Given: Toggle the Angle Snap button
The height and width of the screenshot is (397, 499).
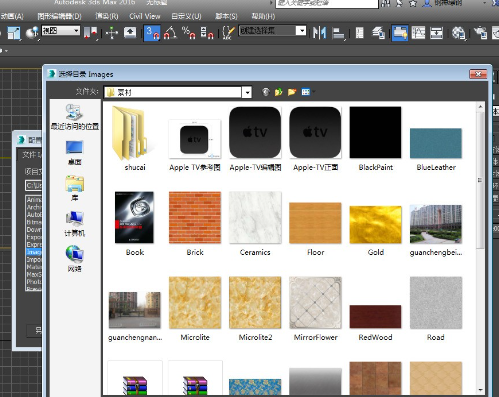Looking at the screenshot, I should (170, 33).
